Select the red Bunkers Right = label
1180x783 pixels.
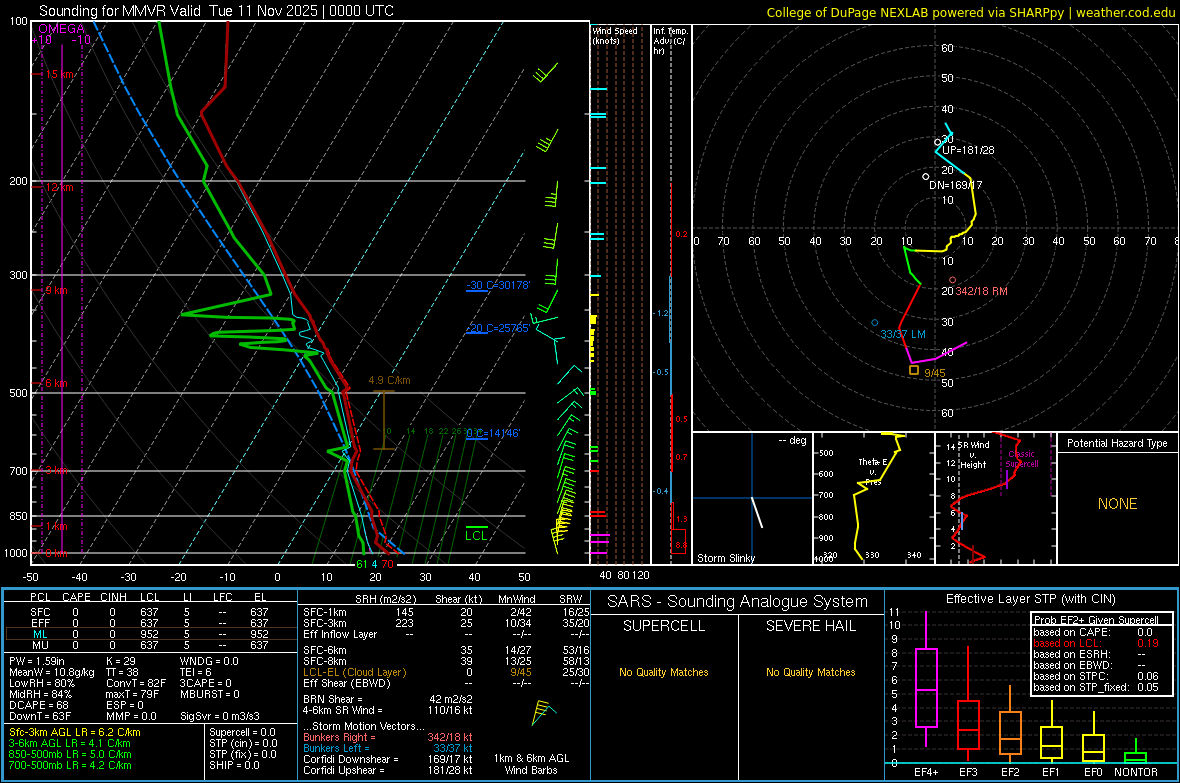click(x=339, y=737)
